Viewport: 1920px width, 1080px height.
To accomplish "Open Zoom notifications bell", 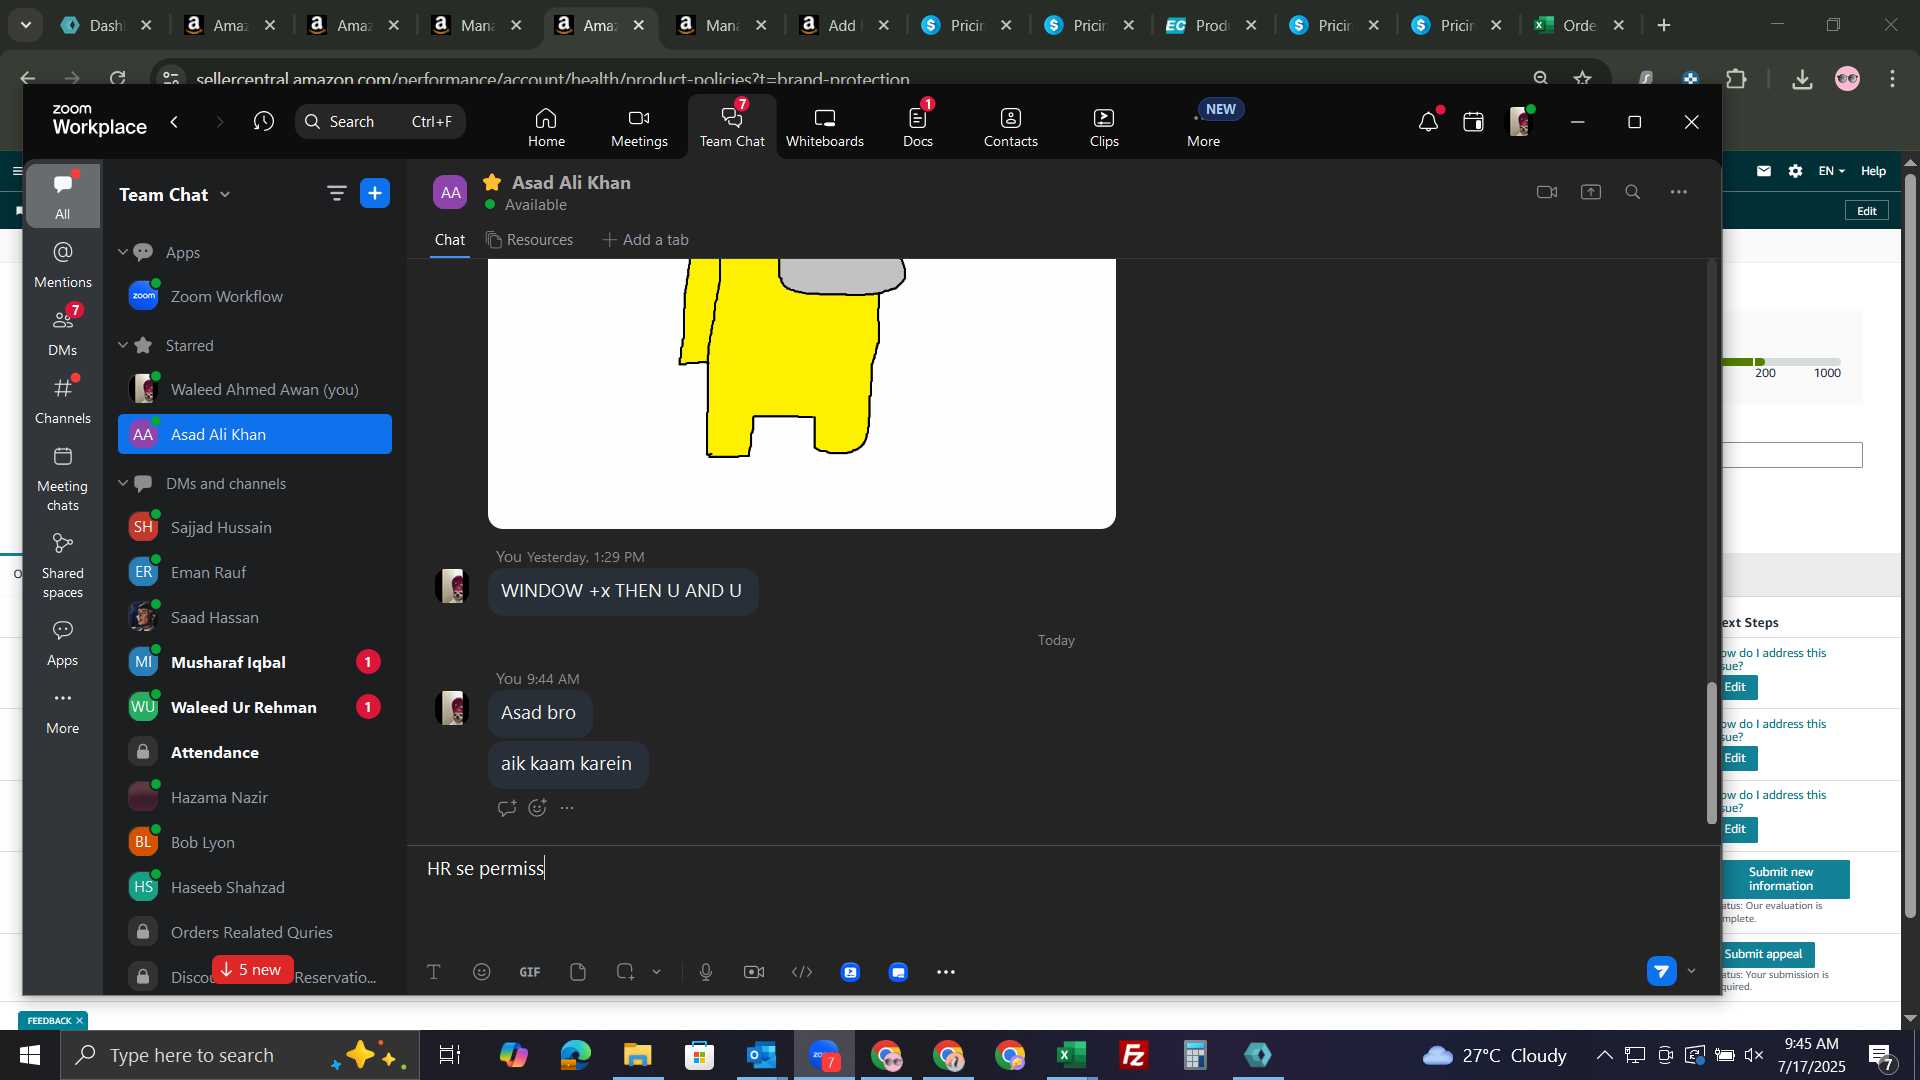I will [x=1428, y=122].
